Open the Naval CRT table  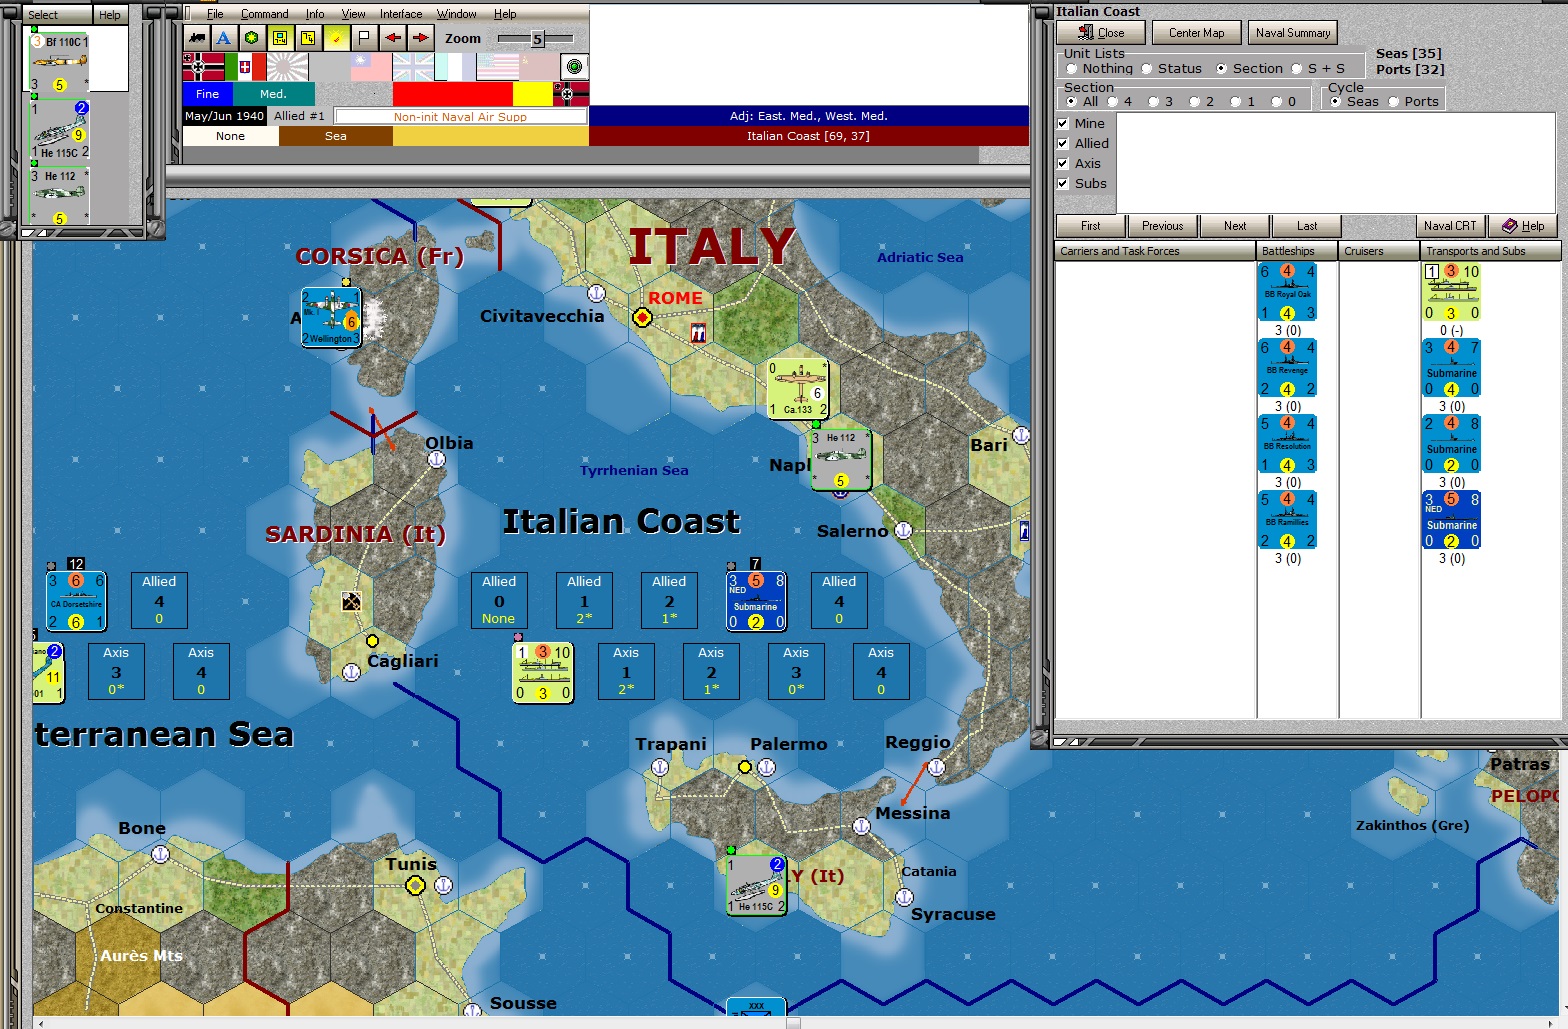(x=1450, y=226)
